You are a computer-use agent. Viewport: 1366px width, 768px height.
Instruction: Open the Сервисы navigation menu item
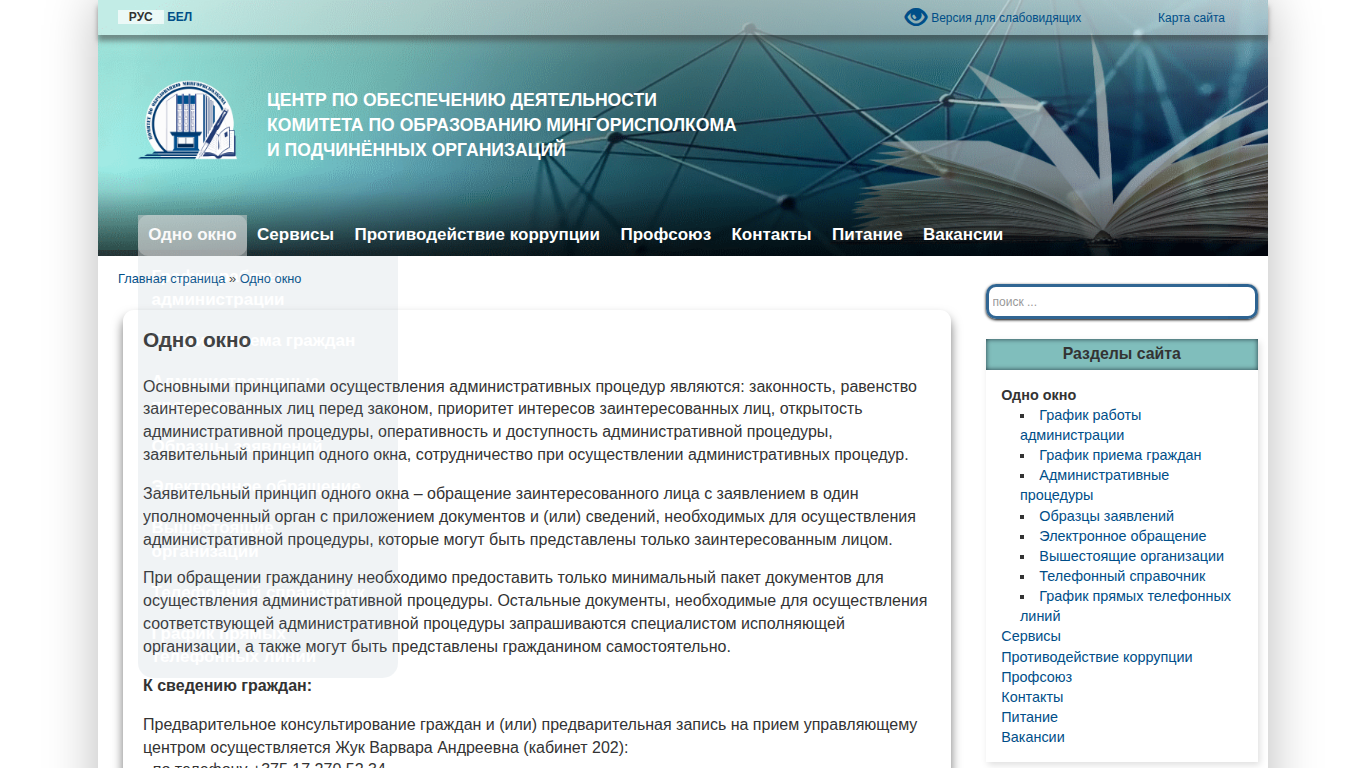pos(295,235)
